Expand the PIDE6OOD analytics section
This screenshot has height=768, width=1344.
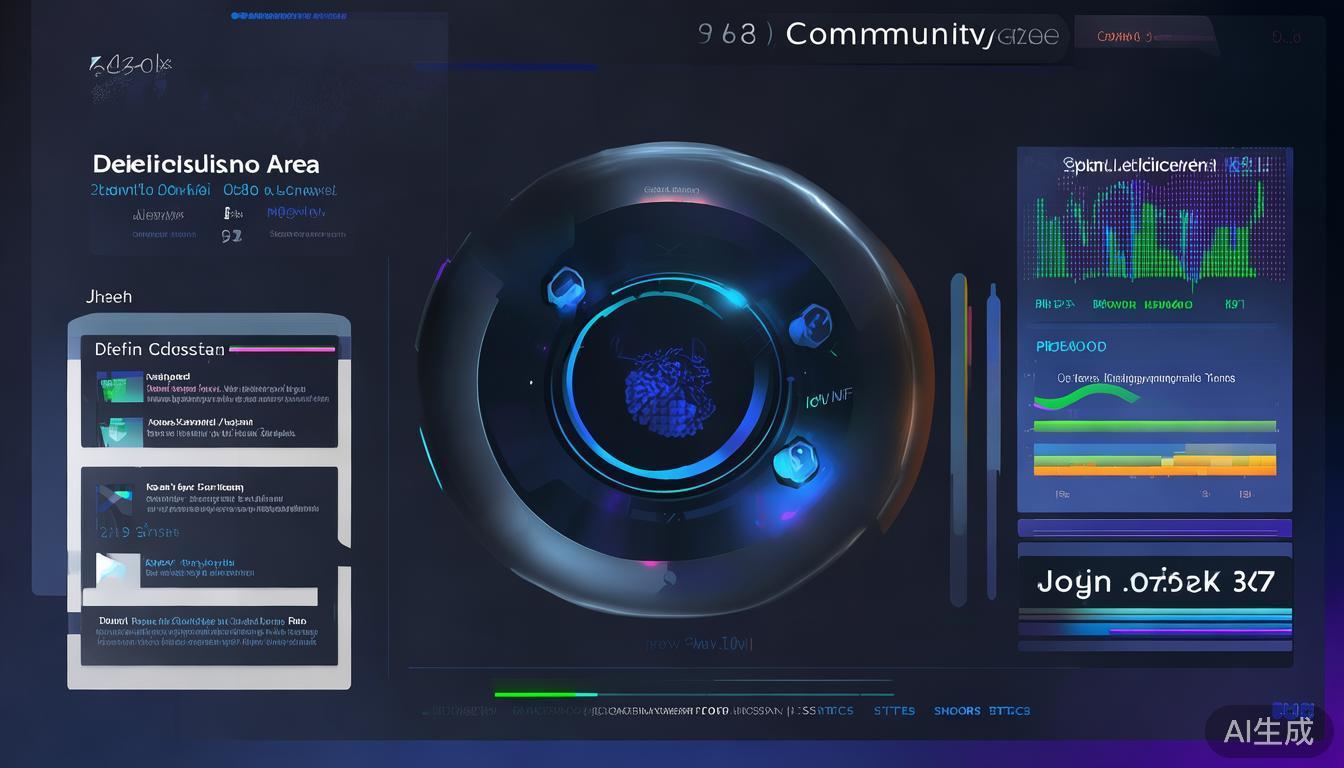click(1071, 346)
